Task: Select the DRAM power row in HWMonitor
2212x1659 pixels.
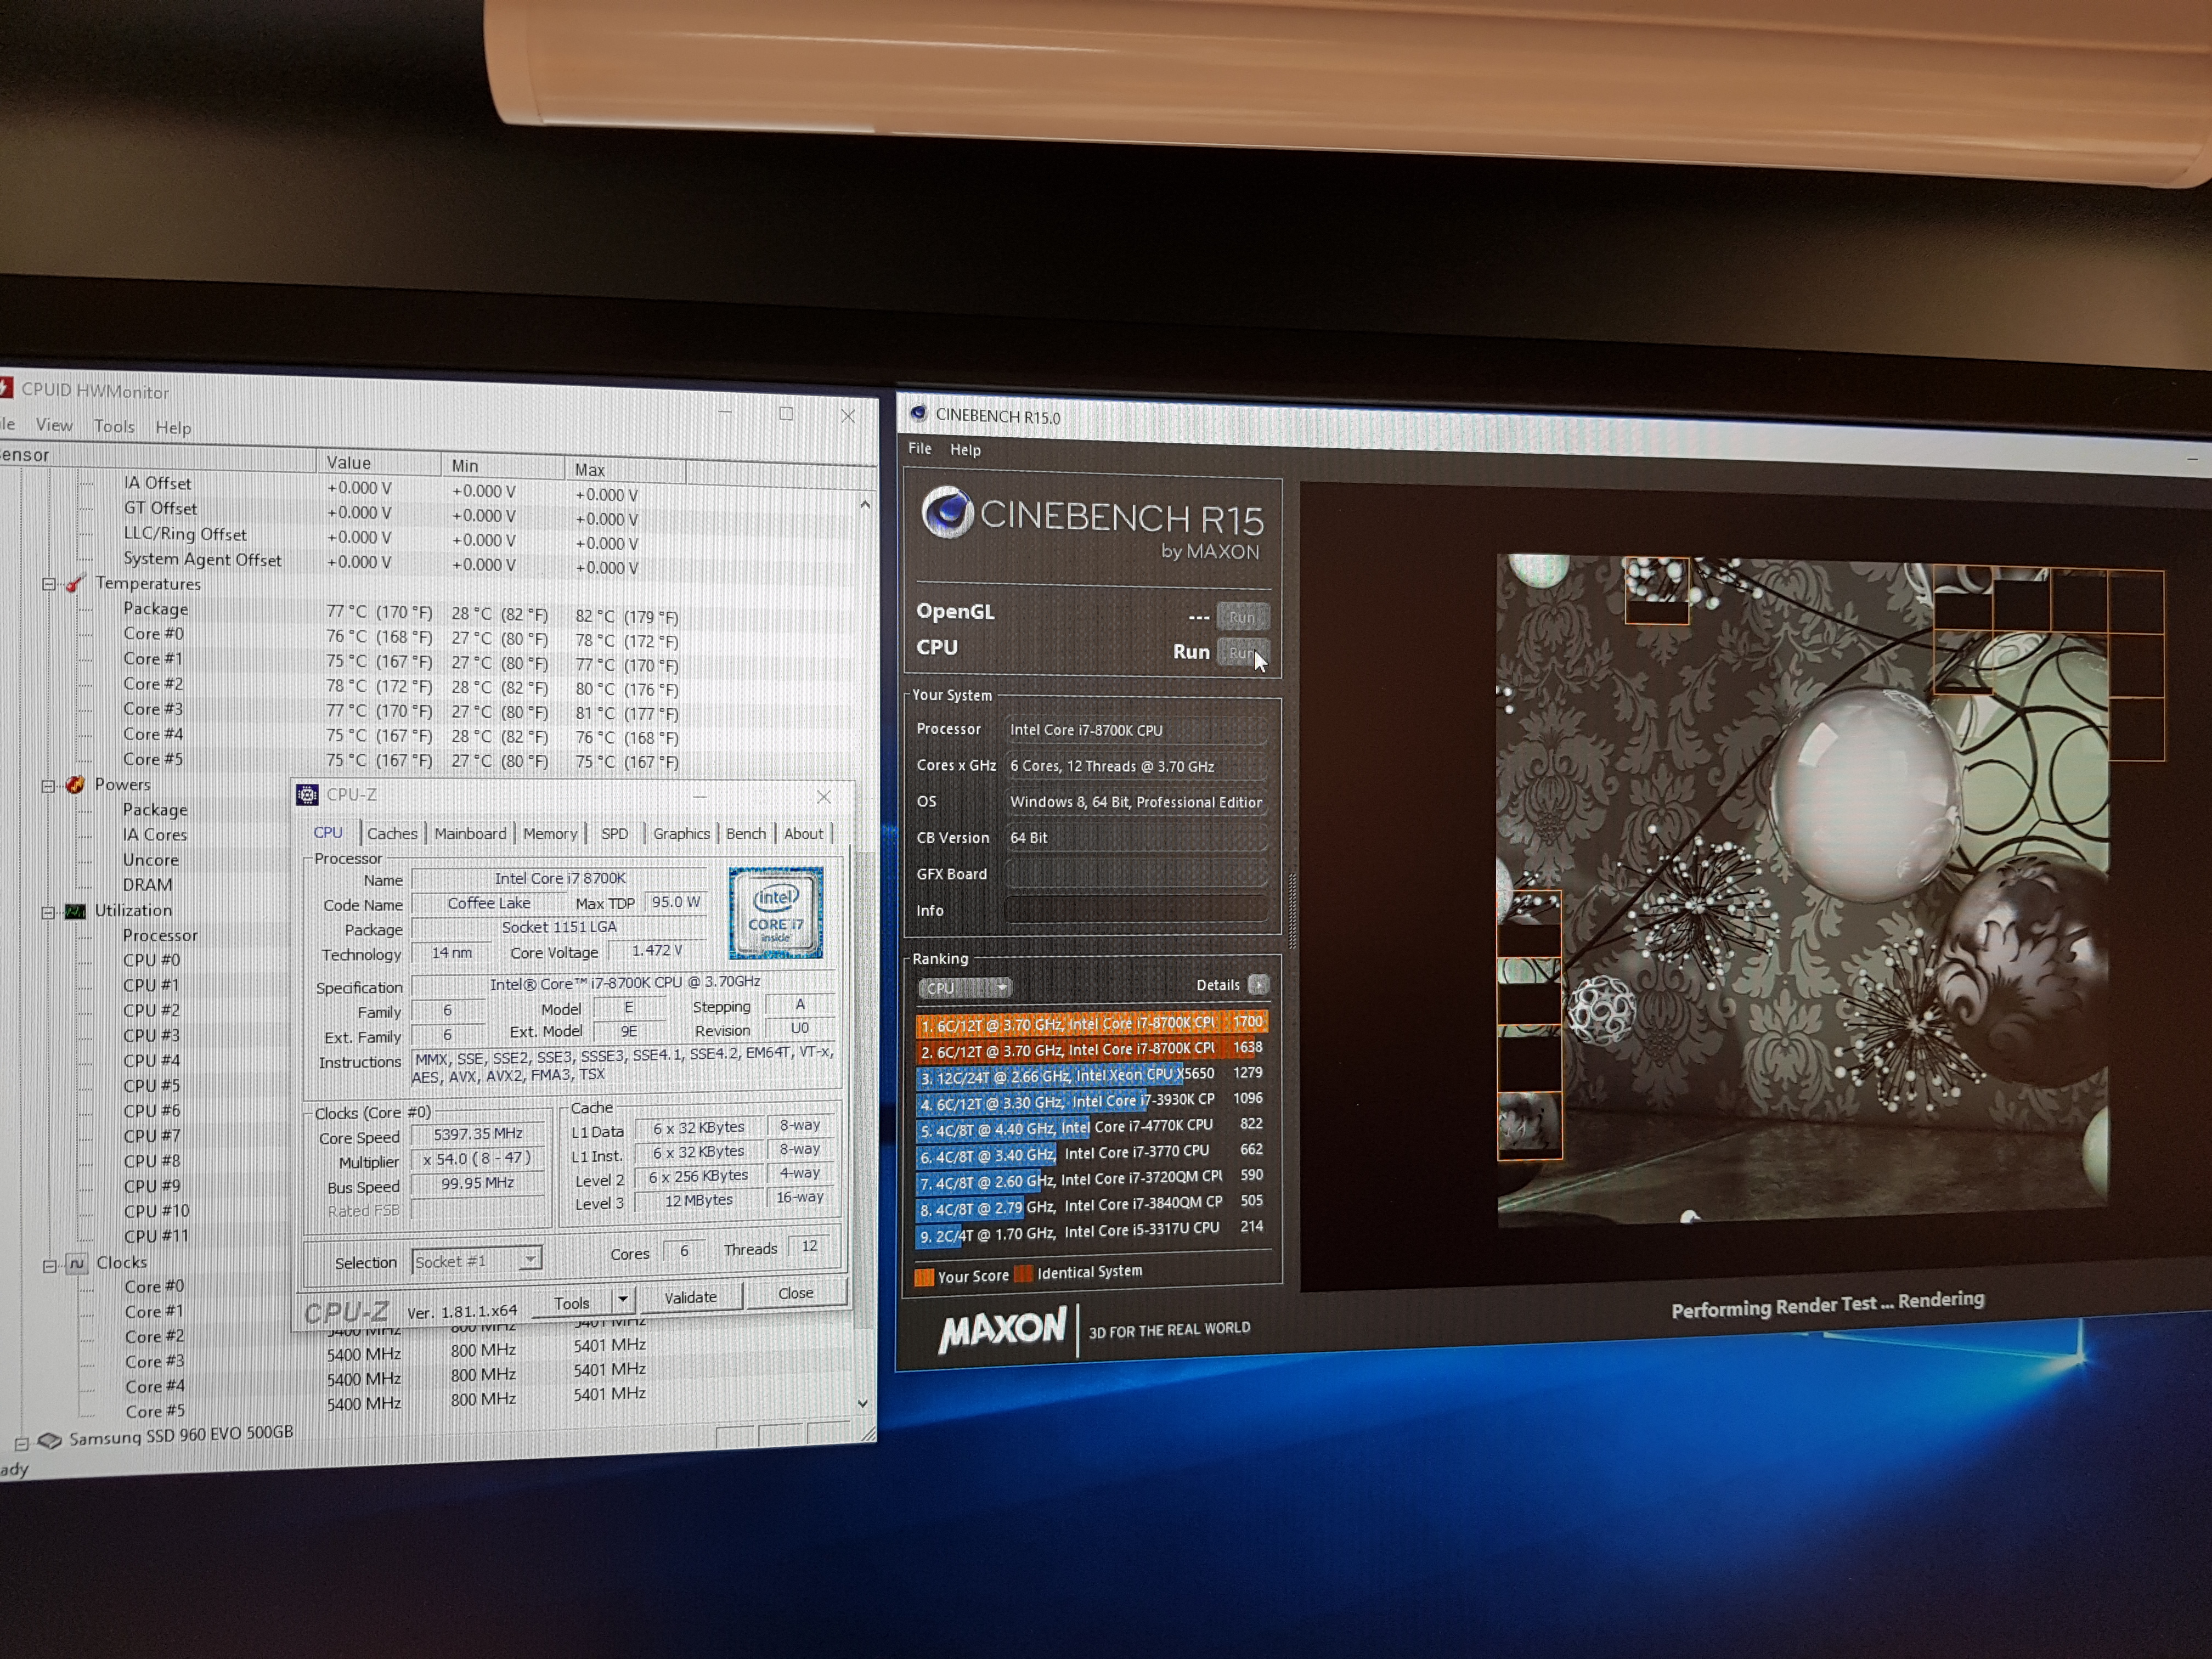Action: [x=148, y=885]
